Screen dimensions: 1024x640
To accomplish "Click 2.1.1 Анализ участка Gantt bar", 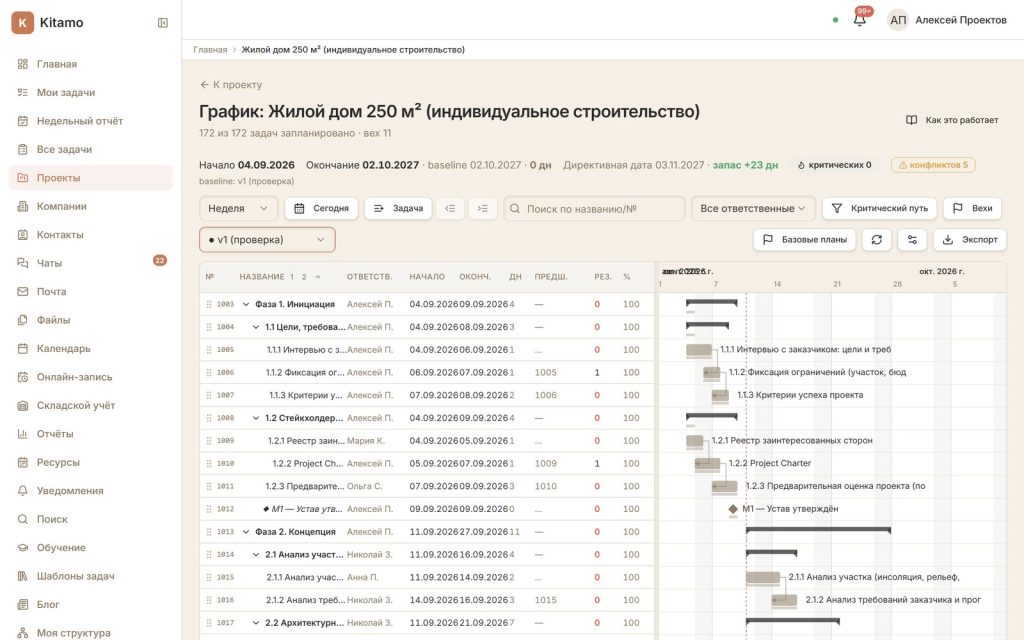I will [763, 577].
